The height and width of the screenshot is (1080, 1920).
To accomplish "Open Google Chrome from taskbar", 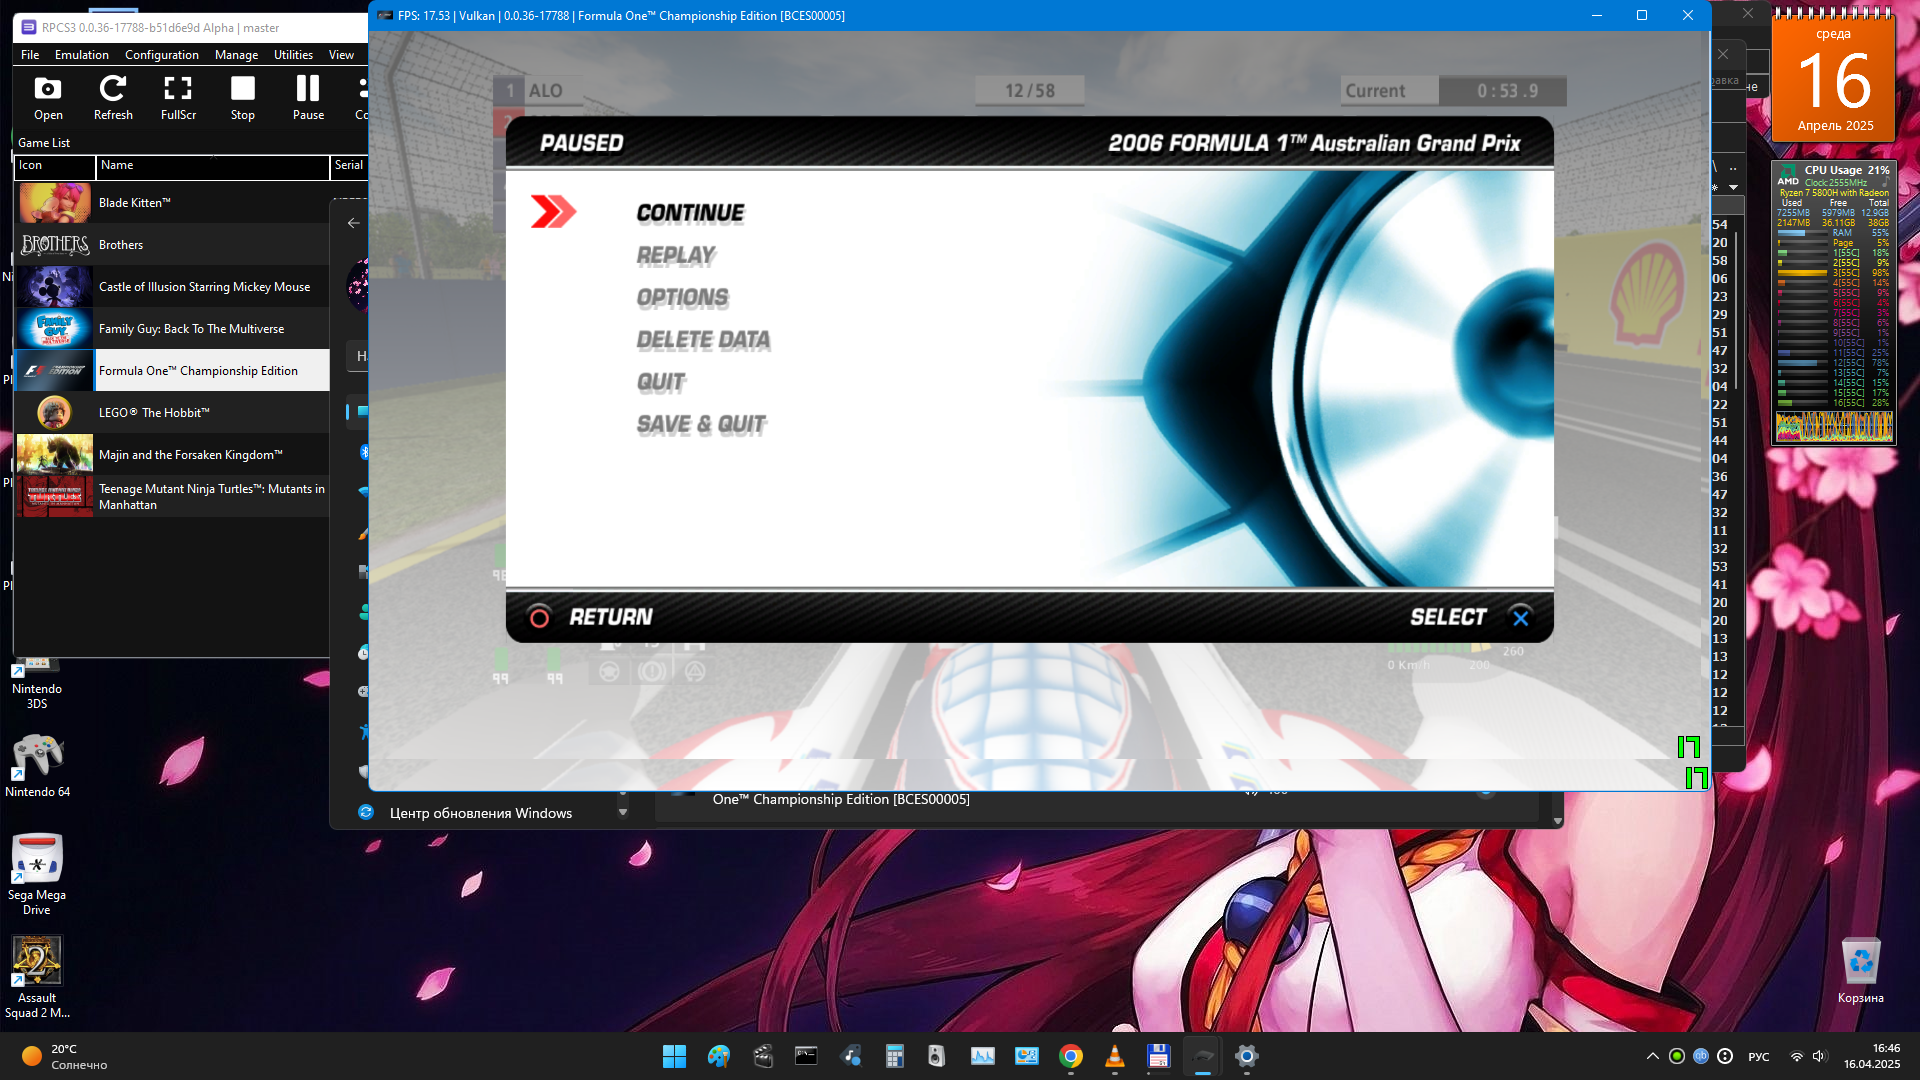I will (x=1070, y=1056).
